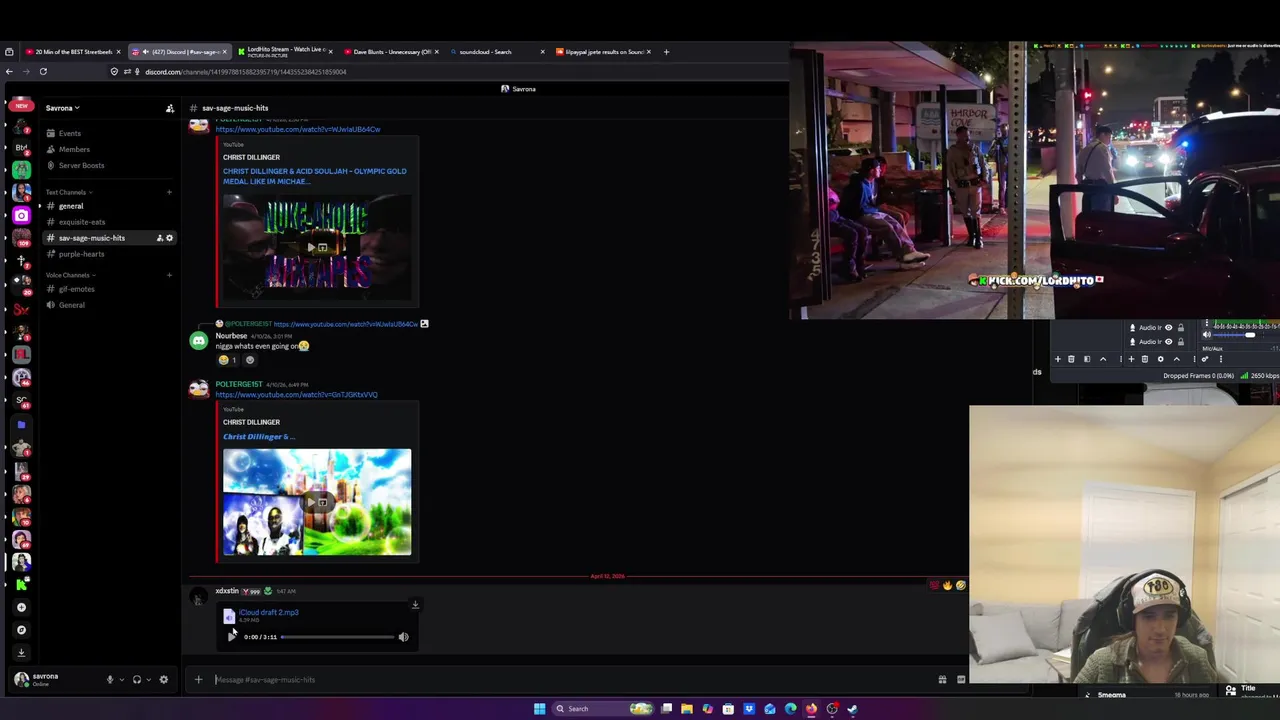Add a new text channel with plus
This screenshot has height=720, width=1280.
point(169,192)
